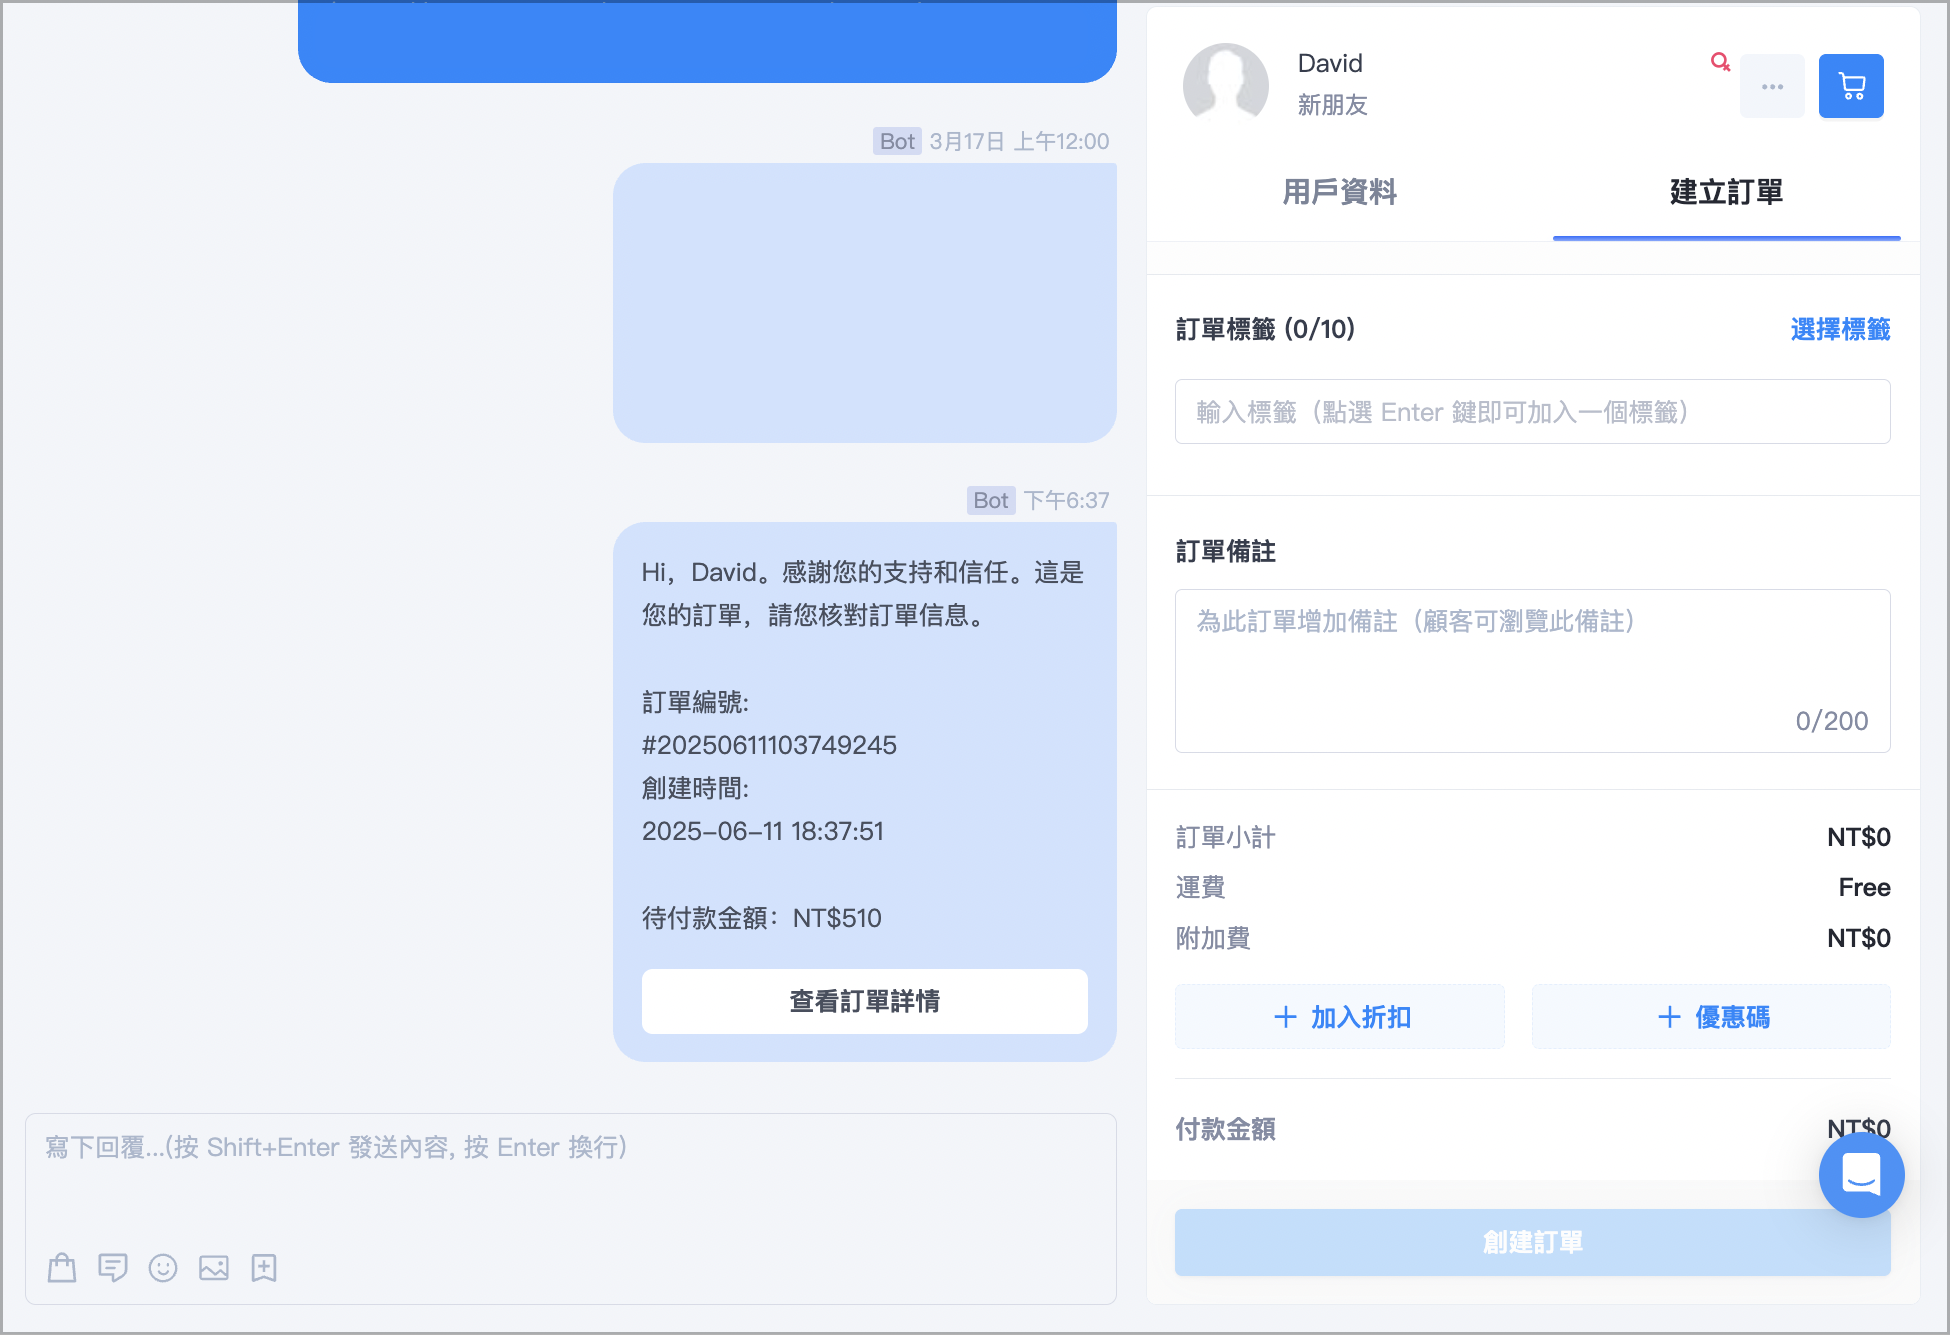The width and height of the screenshot is (1950, 1335).
Task: Click the 查看訂單詳情 button in the chat
Action: (x=864, y=1001)
